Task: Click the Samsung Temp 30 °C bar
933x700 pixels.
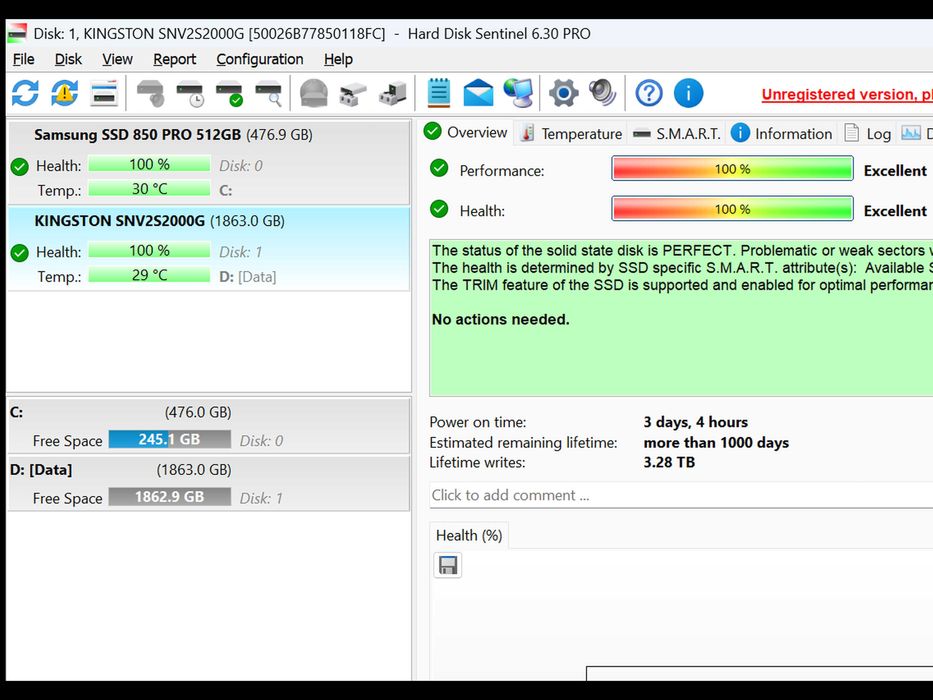Action: point(149,189)
